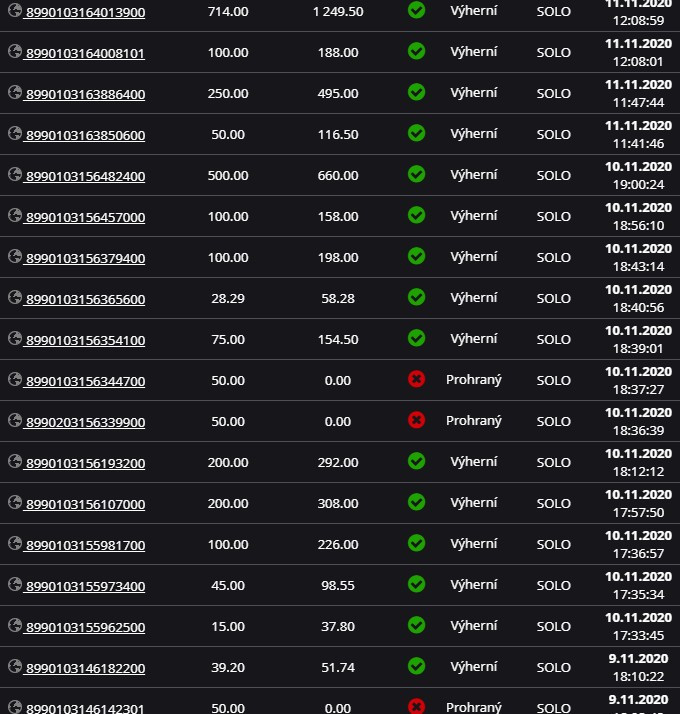
Task: Open ticket 8990103155981700
Action: (86, 545)
